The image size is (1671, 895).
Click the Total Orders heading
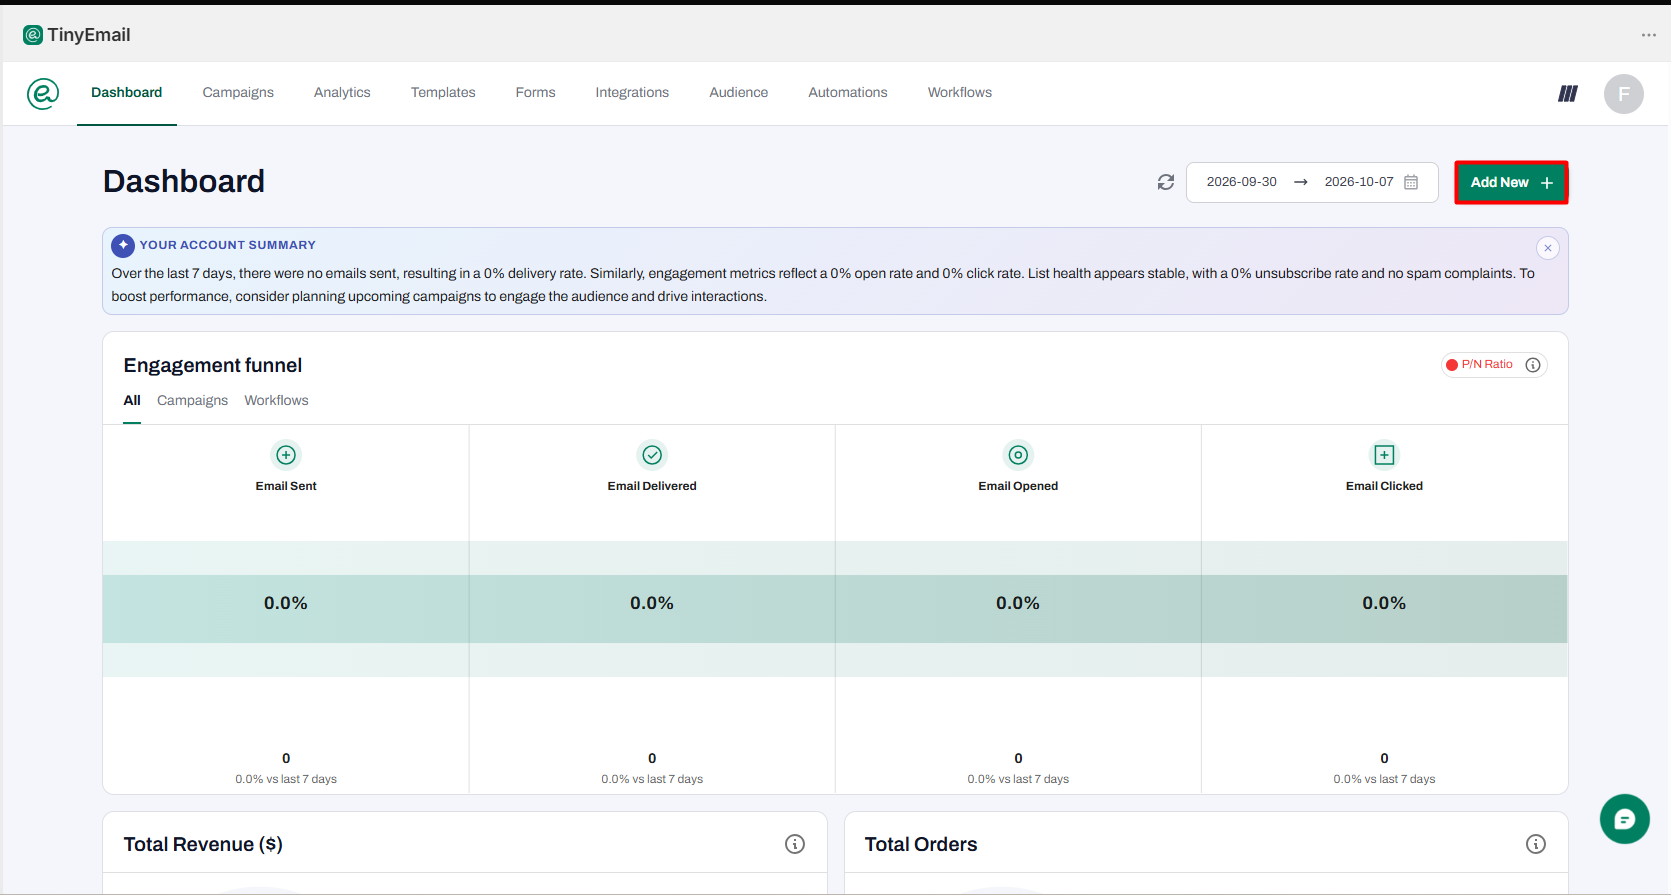point(921,844)
